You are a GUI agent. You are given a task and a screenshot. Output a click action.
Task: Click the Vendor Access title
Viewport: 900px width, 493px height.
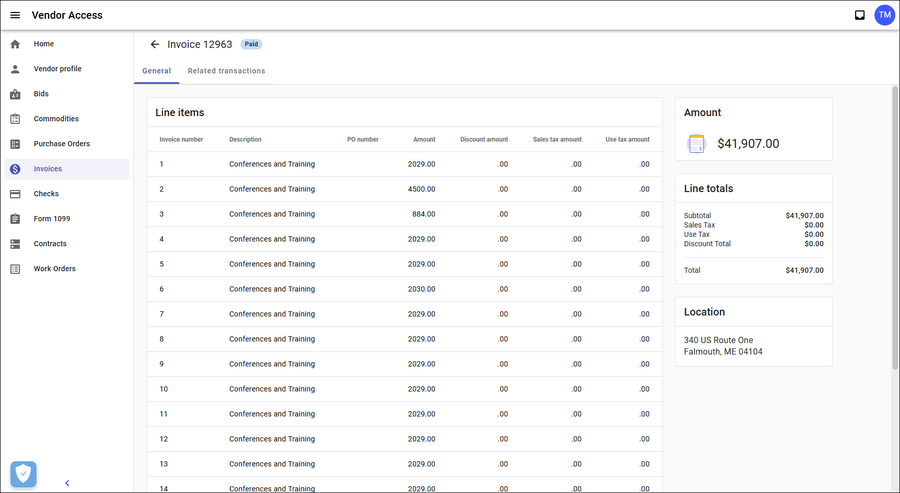(67, 15)
